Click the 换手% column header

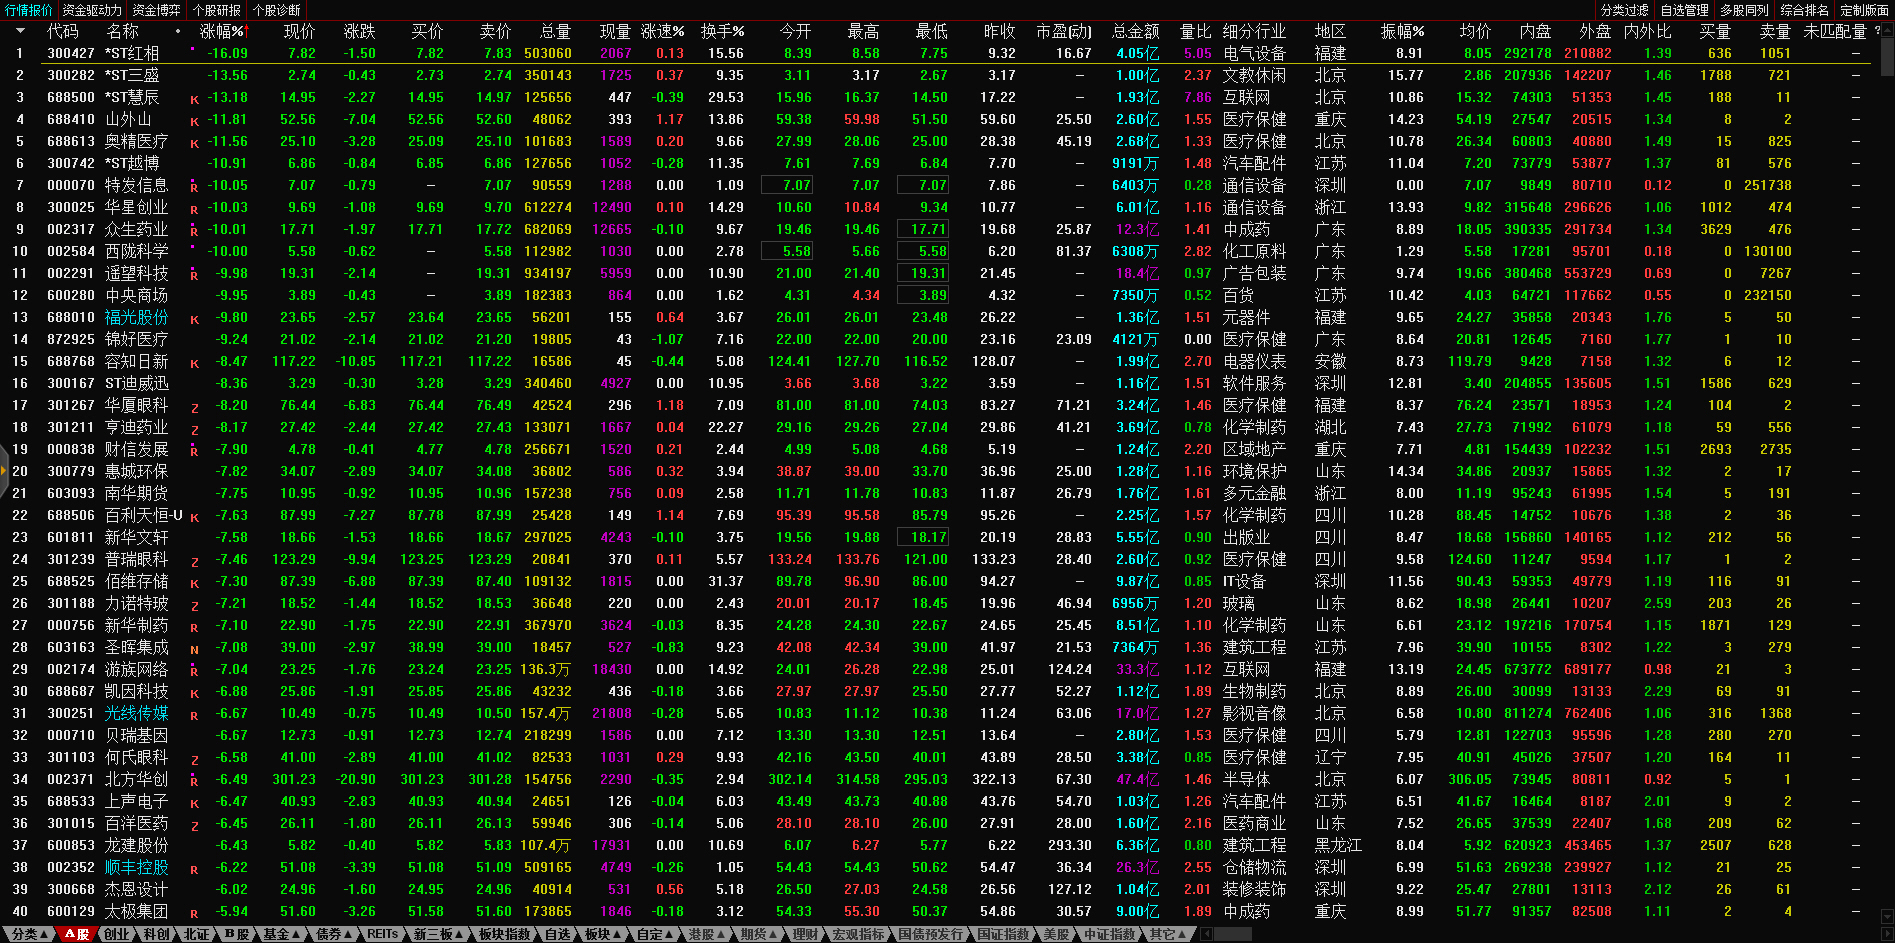pos(722,32)
